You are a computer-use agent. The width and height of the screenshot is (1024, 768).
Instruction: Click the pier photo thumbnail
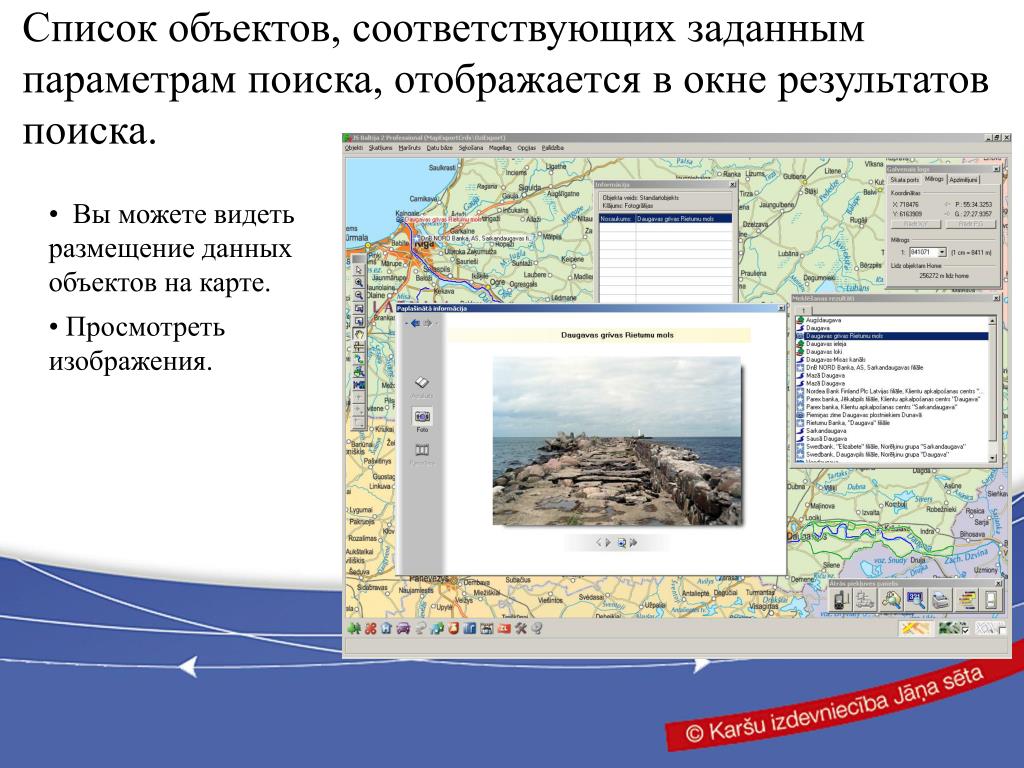click(617, 441)
